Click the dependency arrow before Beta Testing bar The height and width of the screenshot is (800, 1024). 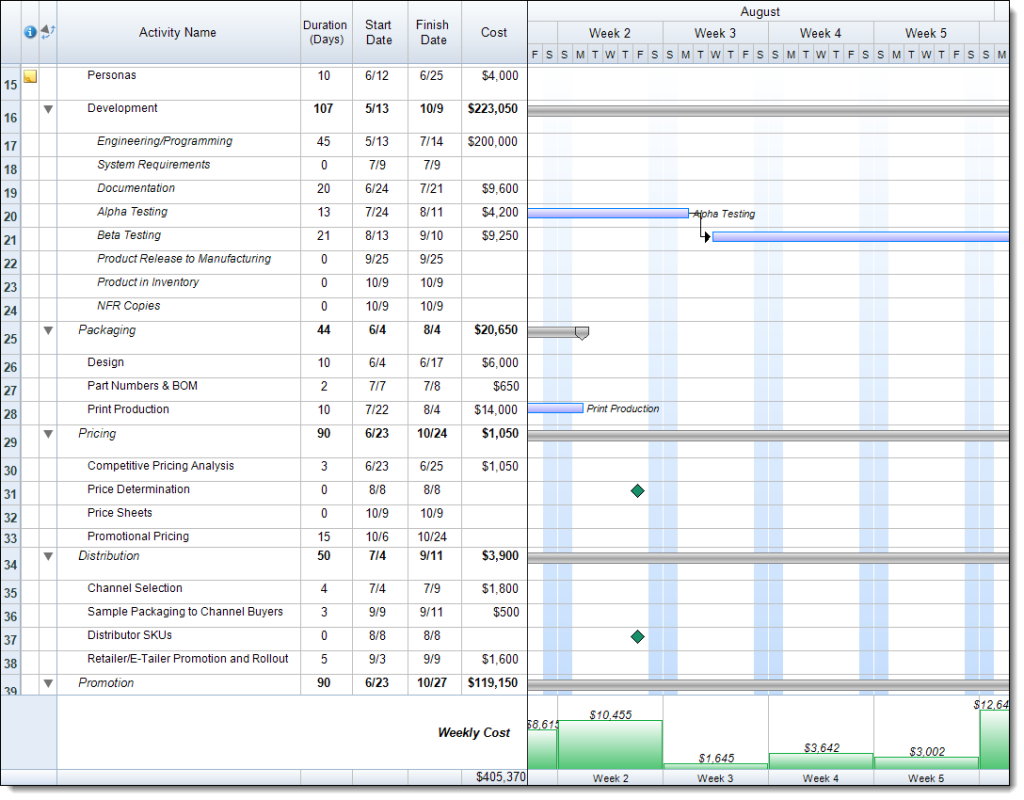(x=706, y=237)
